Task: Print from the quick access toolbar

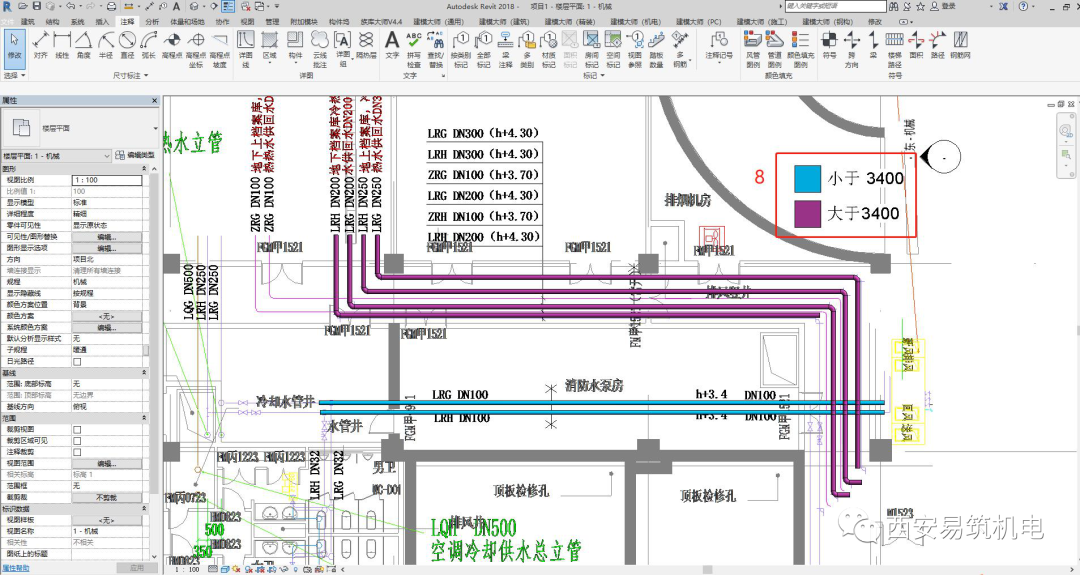Action: pyautogui.click(x=112, y=6)
